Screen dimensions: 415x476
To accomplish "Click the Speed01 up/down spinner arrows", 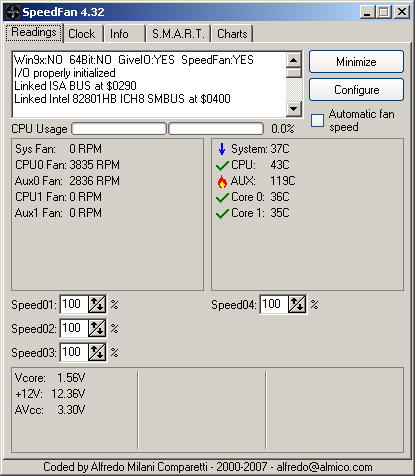I will tap(97, 304).
